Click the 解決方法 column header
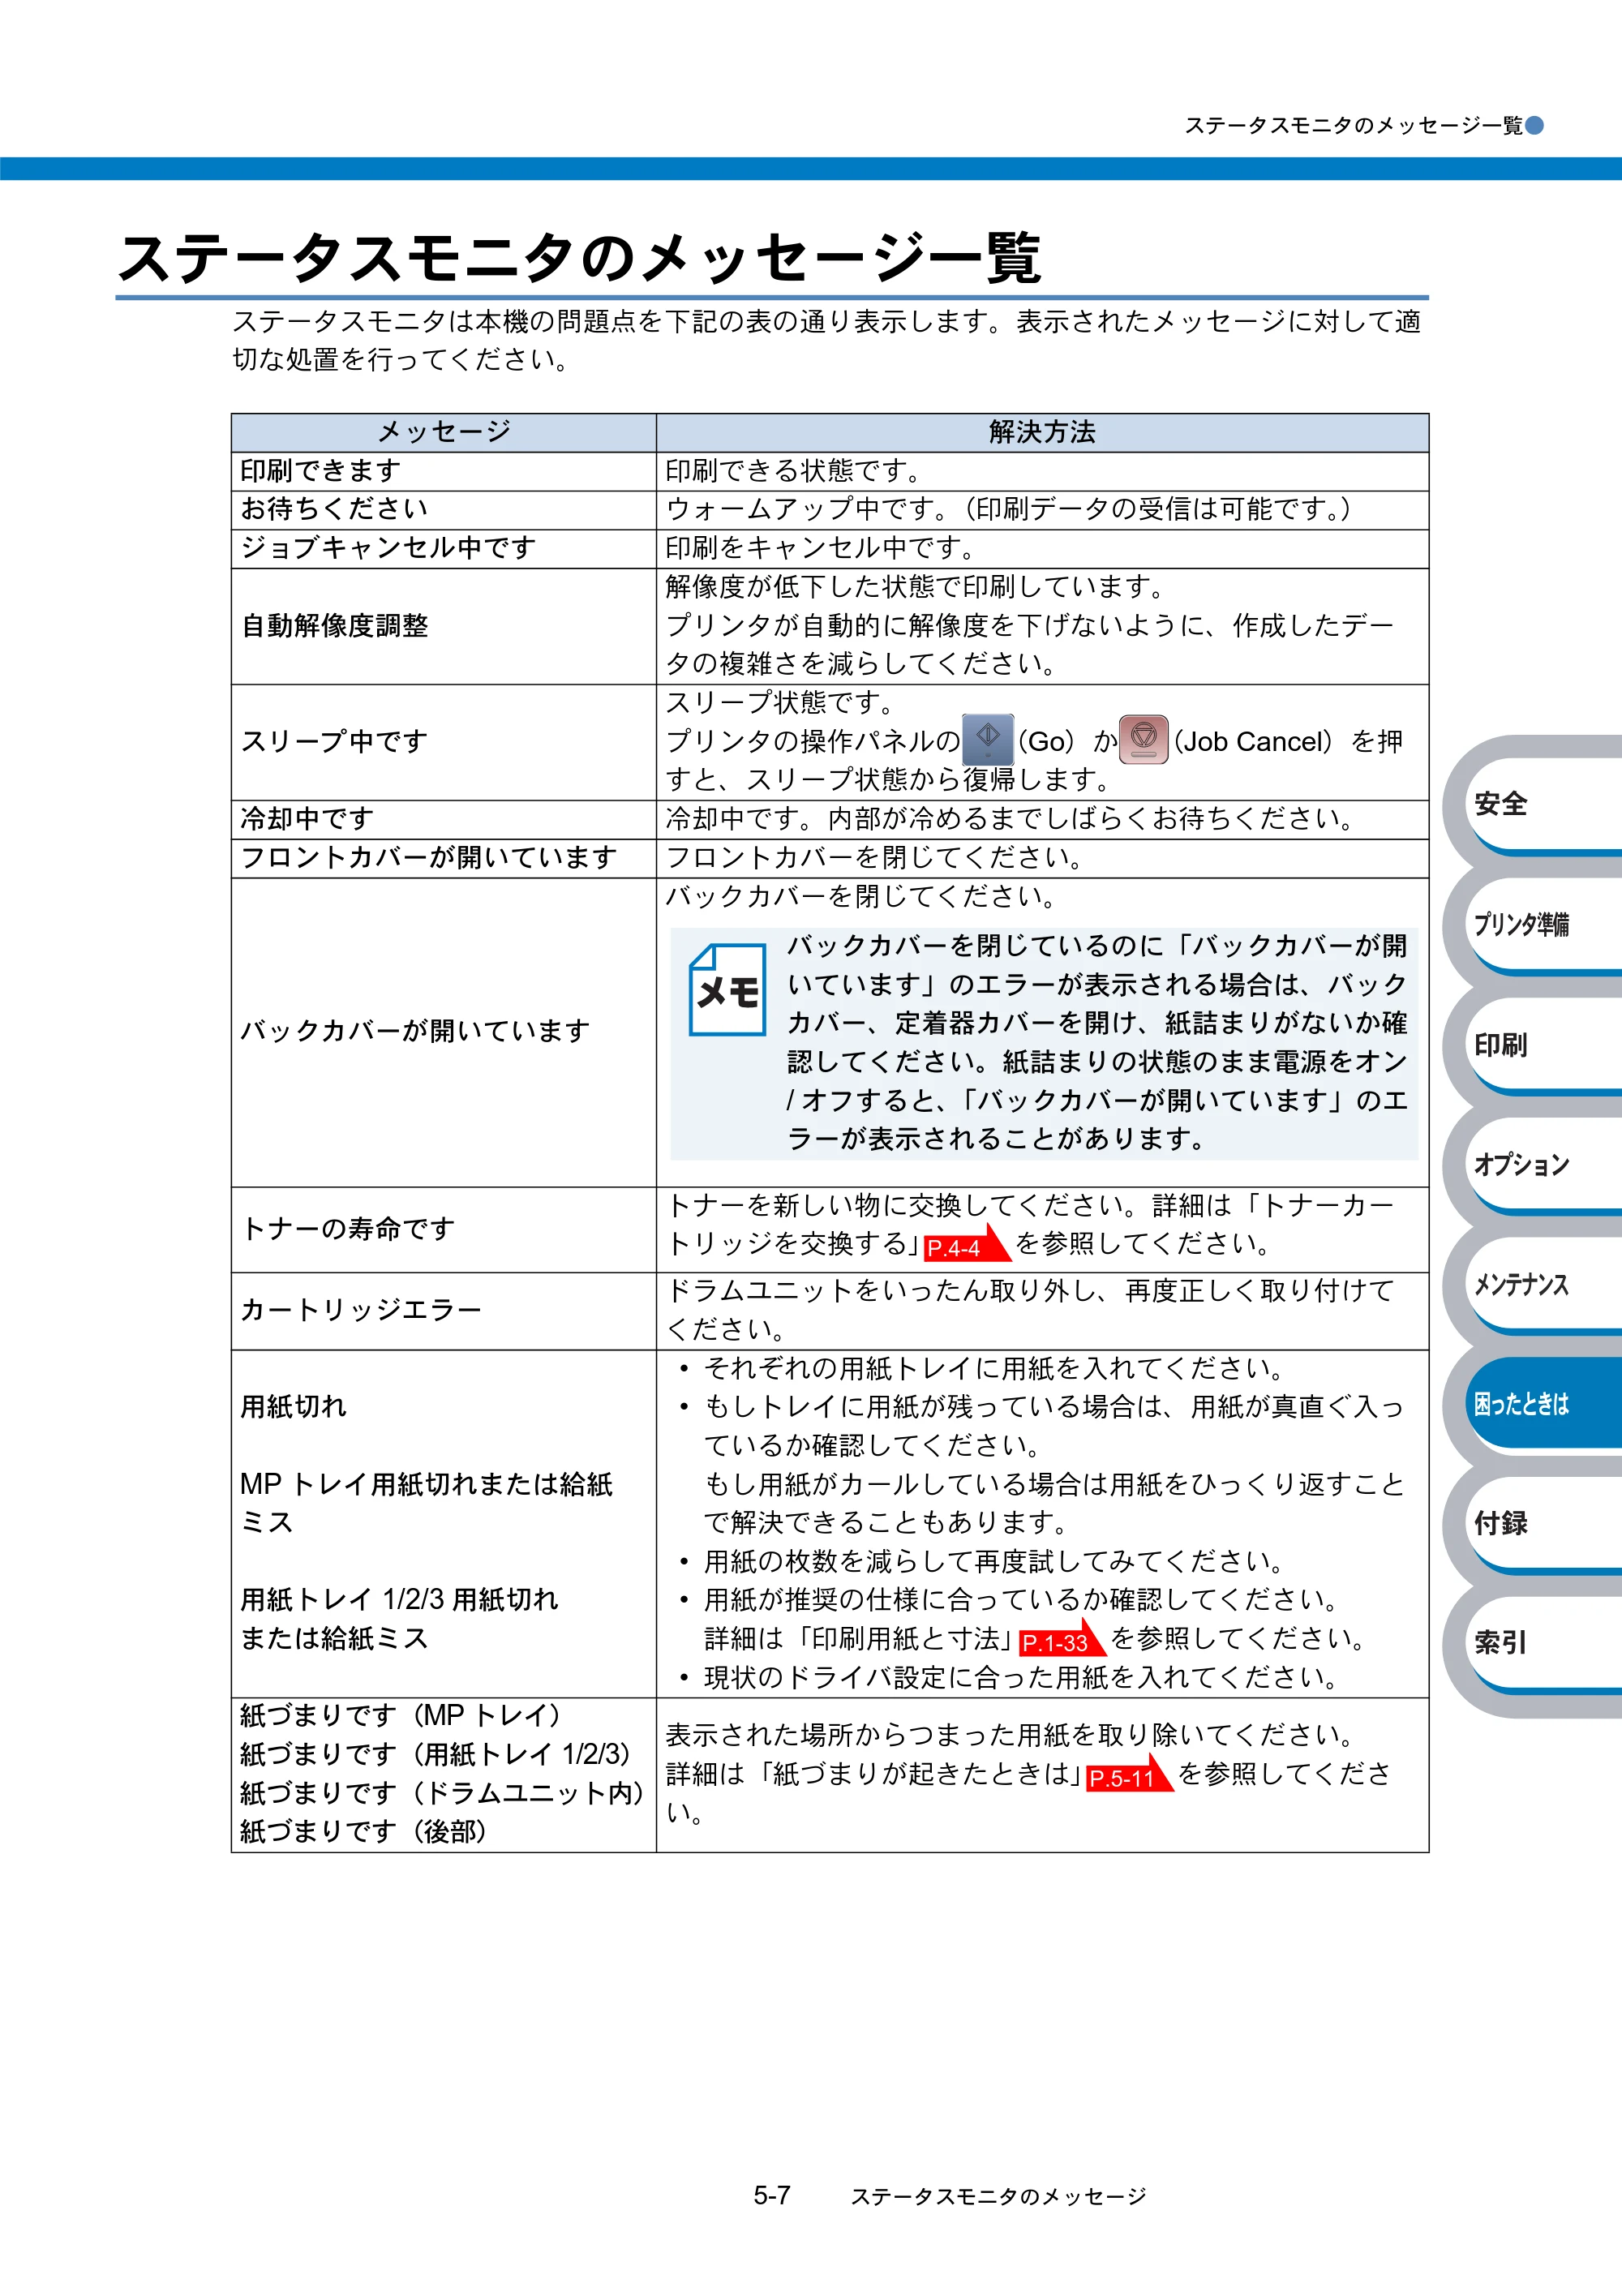 click(x=1042, y=432)
